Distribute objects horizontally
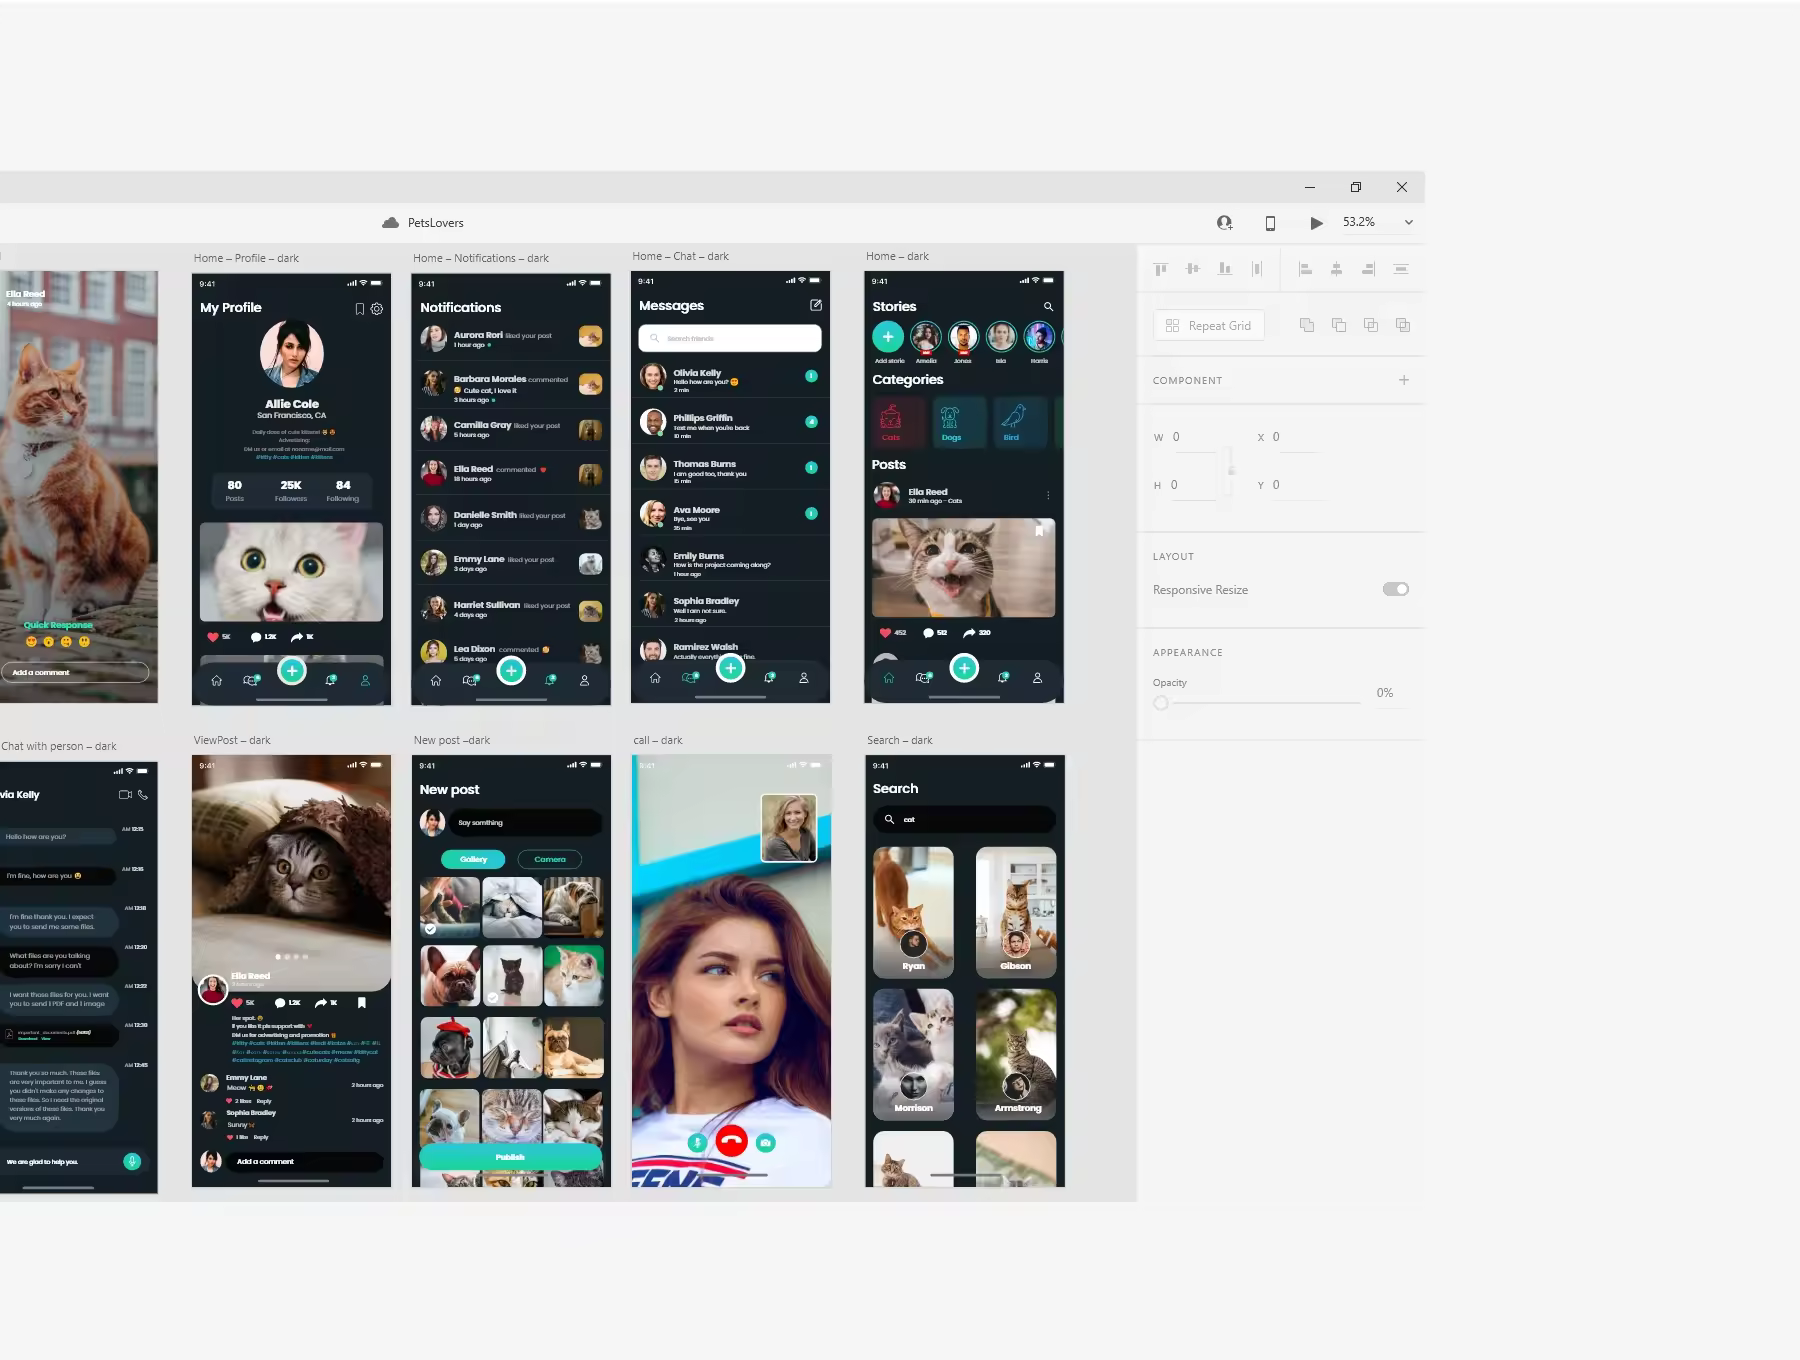The width and height of the screenshot is (1800, 1360). pos(1257,269)
